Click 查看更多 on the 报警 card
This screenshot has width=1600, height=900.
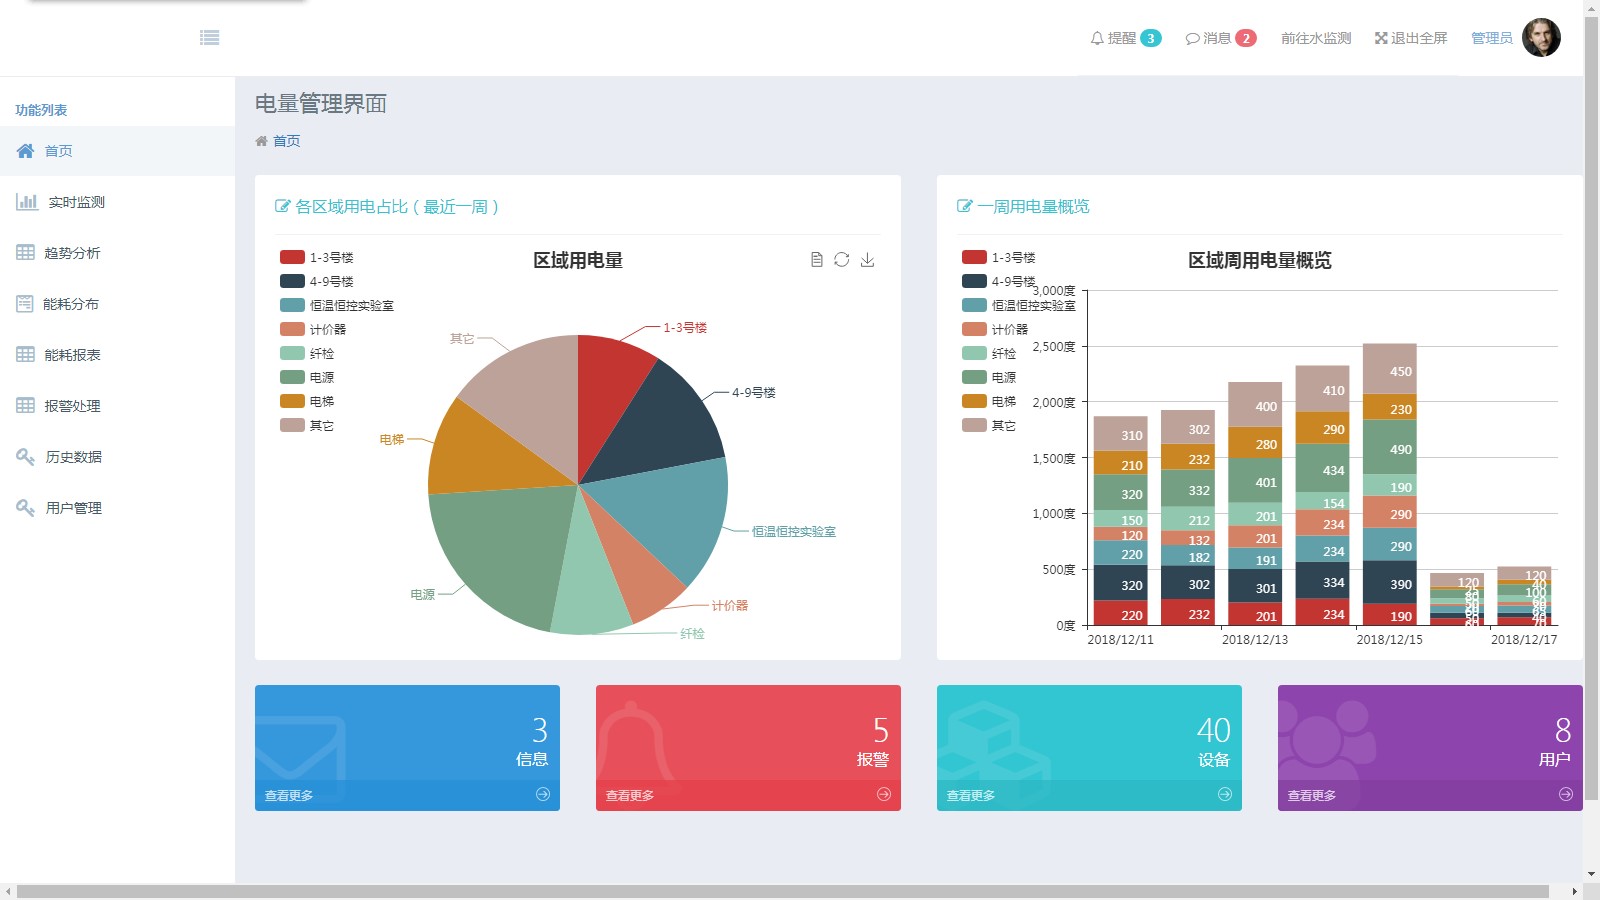(630, 795)
